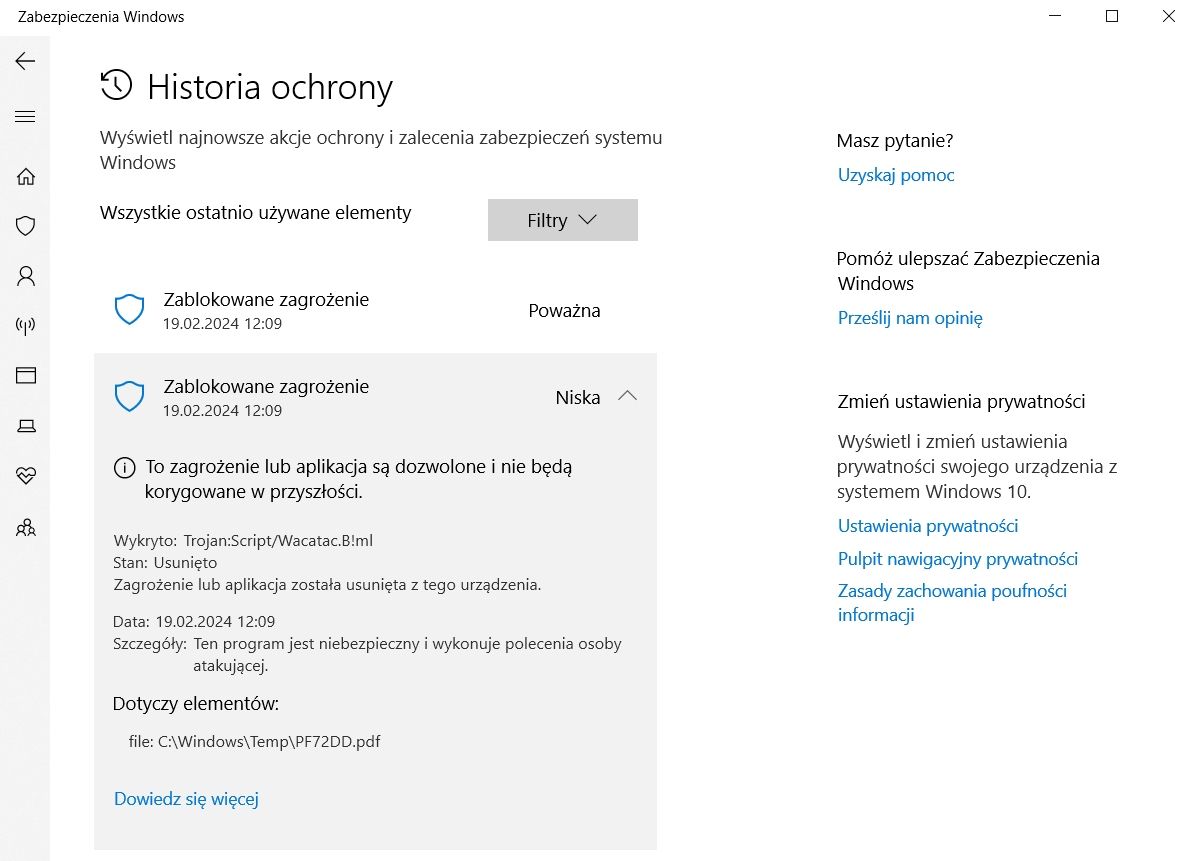
Task: Go to the Home sidebar icon
Action: [26, 177]
